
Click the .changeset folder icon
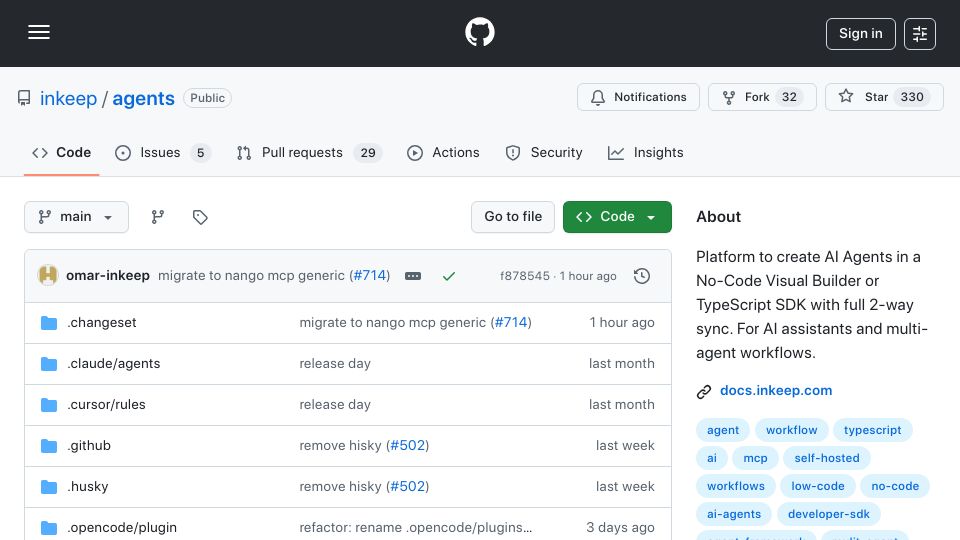pyautogui.click(x=49, y=323)
